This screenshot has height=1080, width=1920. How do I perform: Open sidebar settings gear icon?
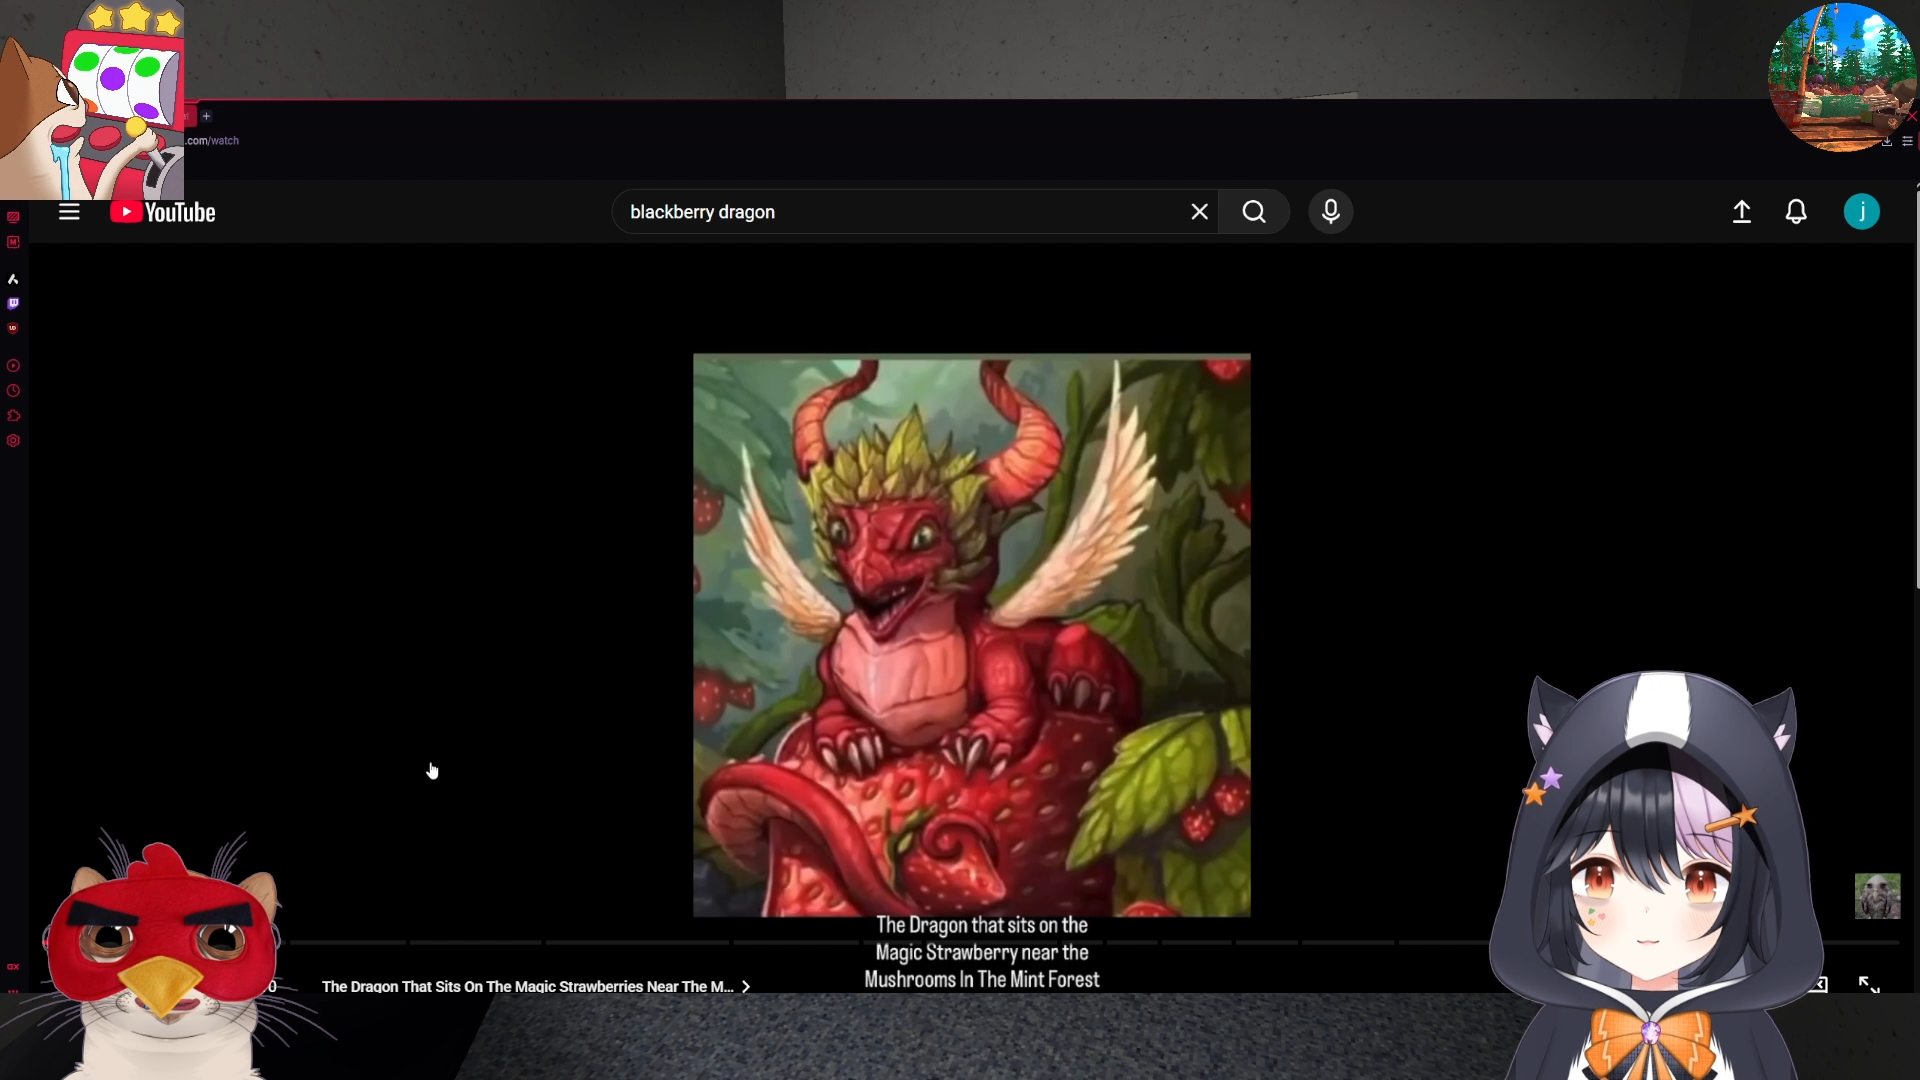13,441
